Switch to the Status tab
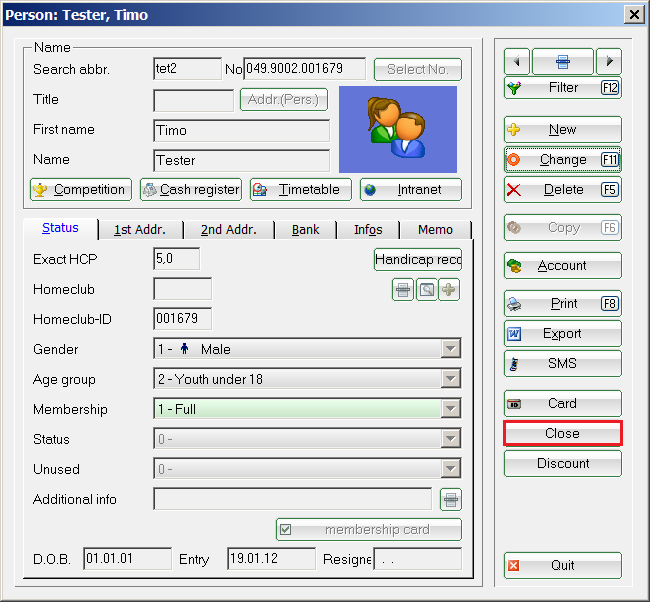This screenshot has width=650, height=602. pos(60,228)
